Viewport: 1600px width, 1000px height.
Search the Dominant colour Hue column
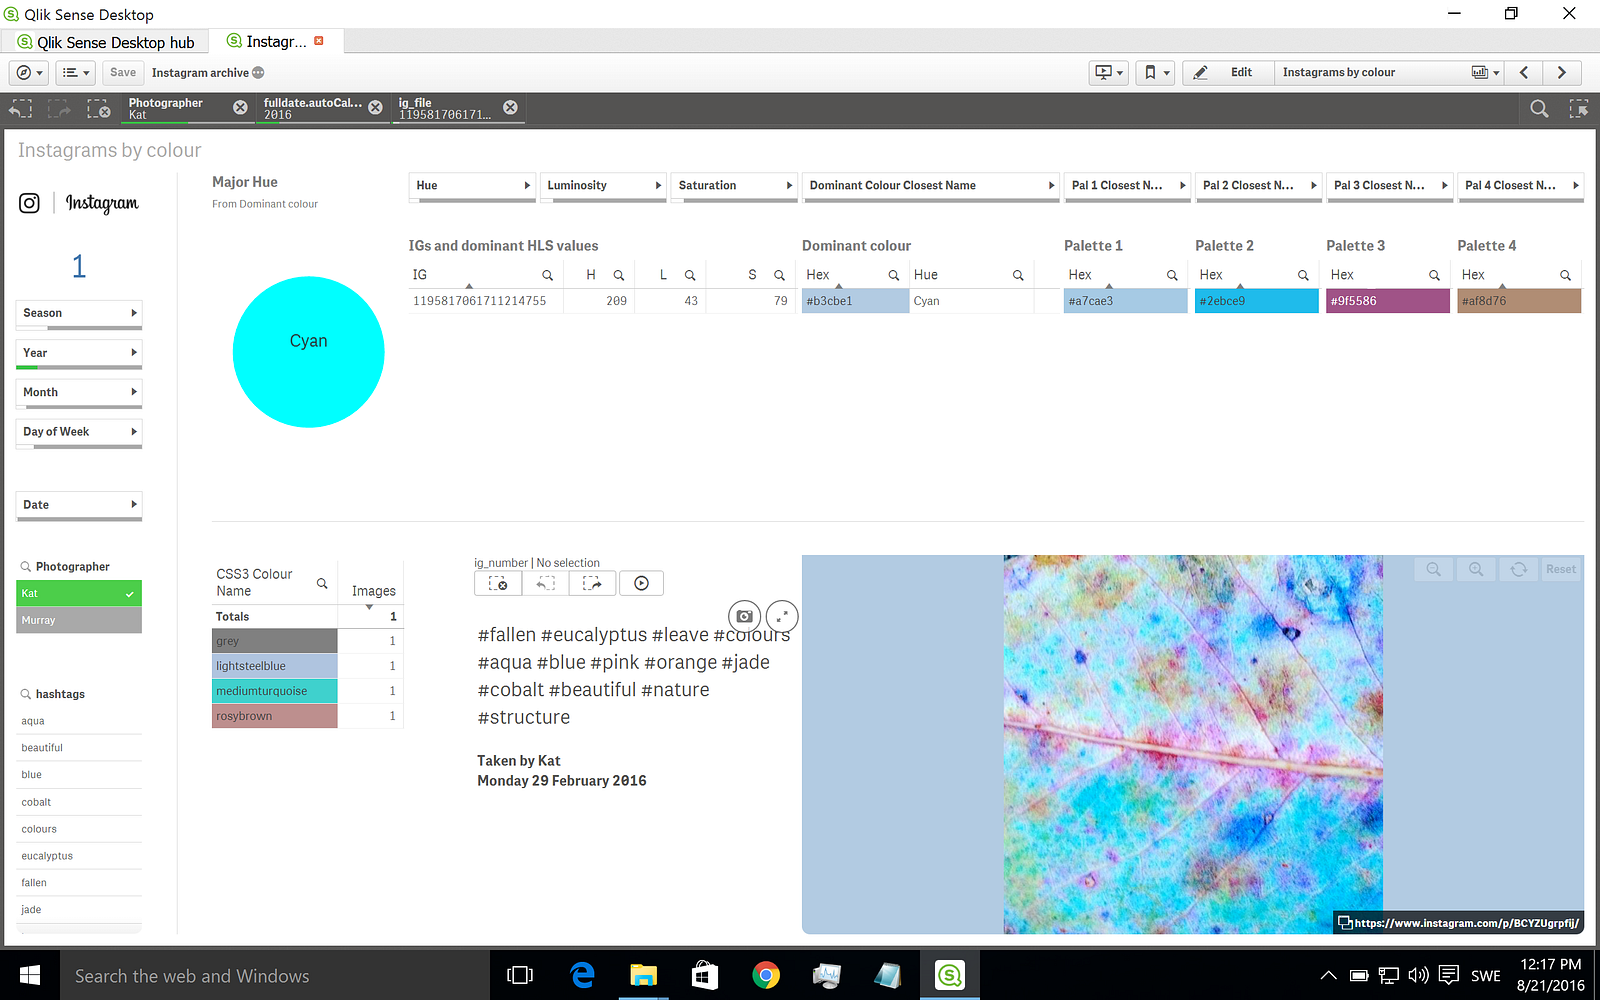tap(1018, 275)
